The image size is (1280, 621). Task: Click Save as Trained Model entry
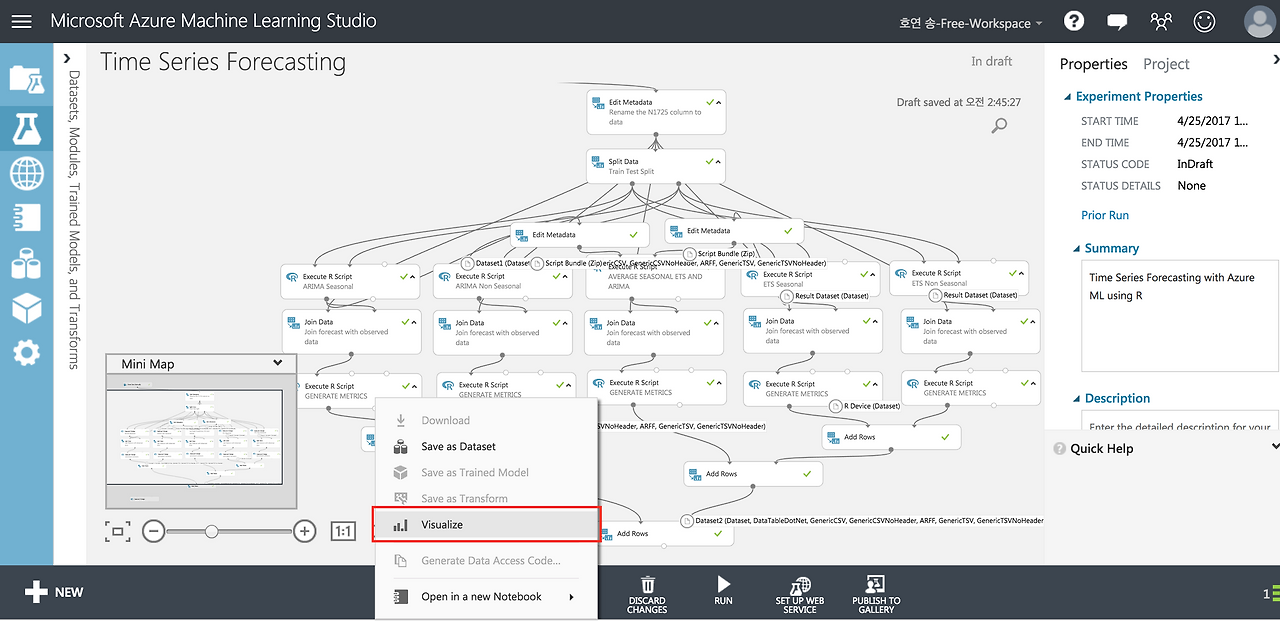486,473
